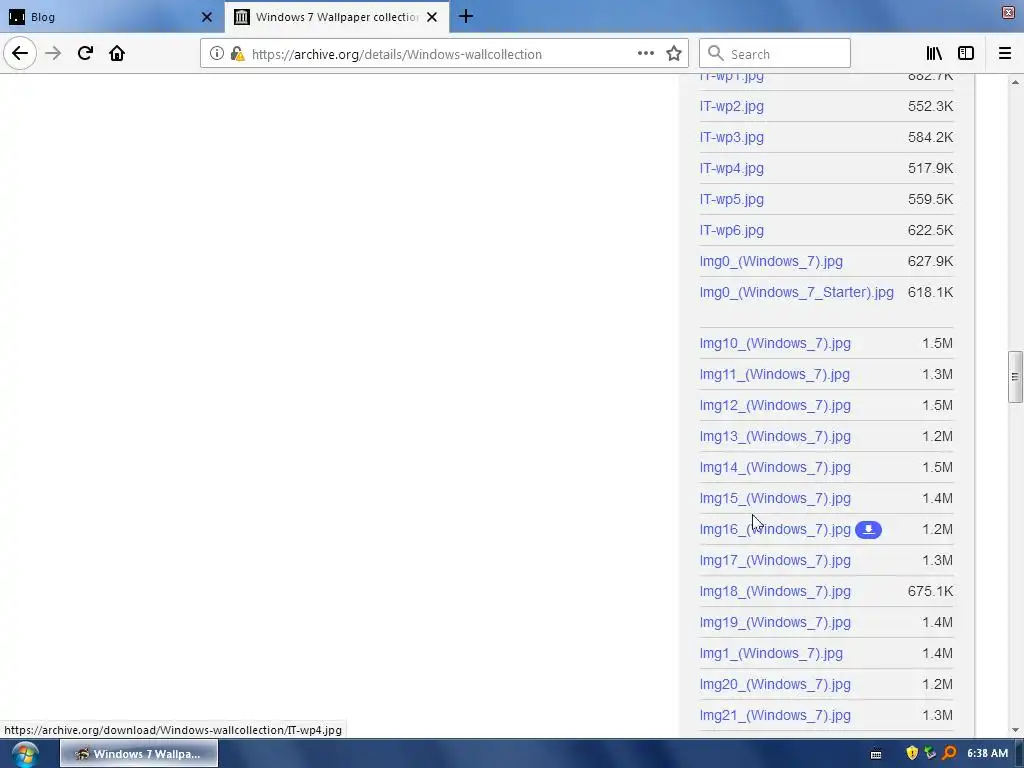Open a new tab with plus button
The height and width of the screenshot is (768, 1024).
(x=466, y=16)
